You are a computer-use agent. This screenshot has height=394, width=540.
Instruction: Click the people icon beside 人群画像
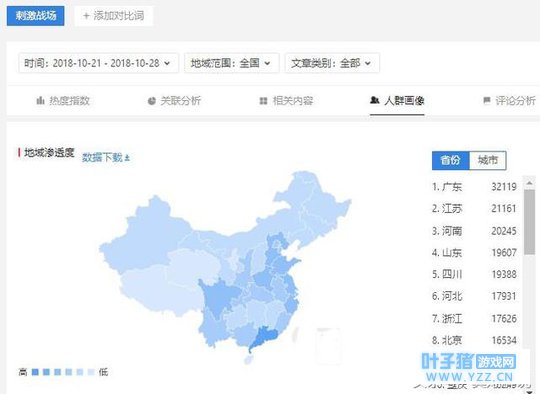click(374, 100)
